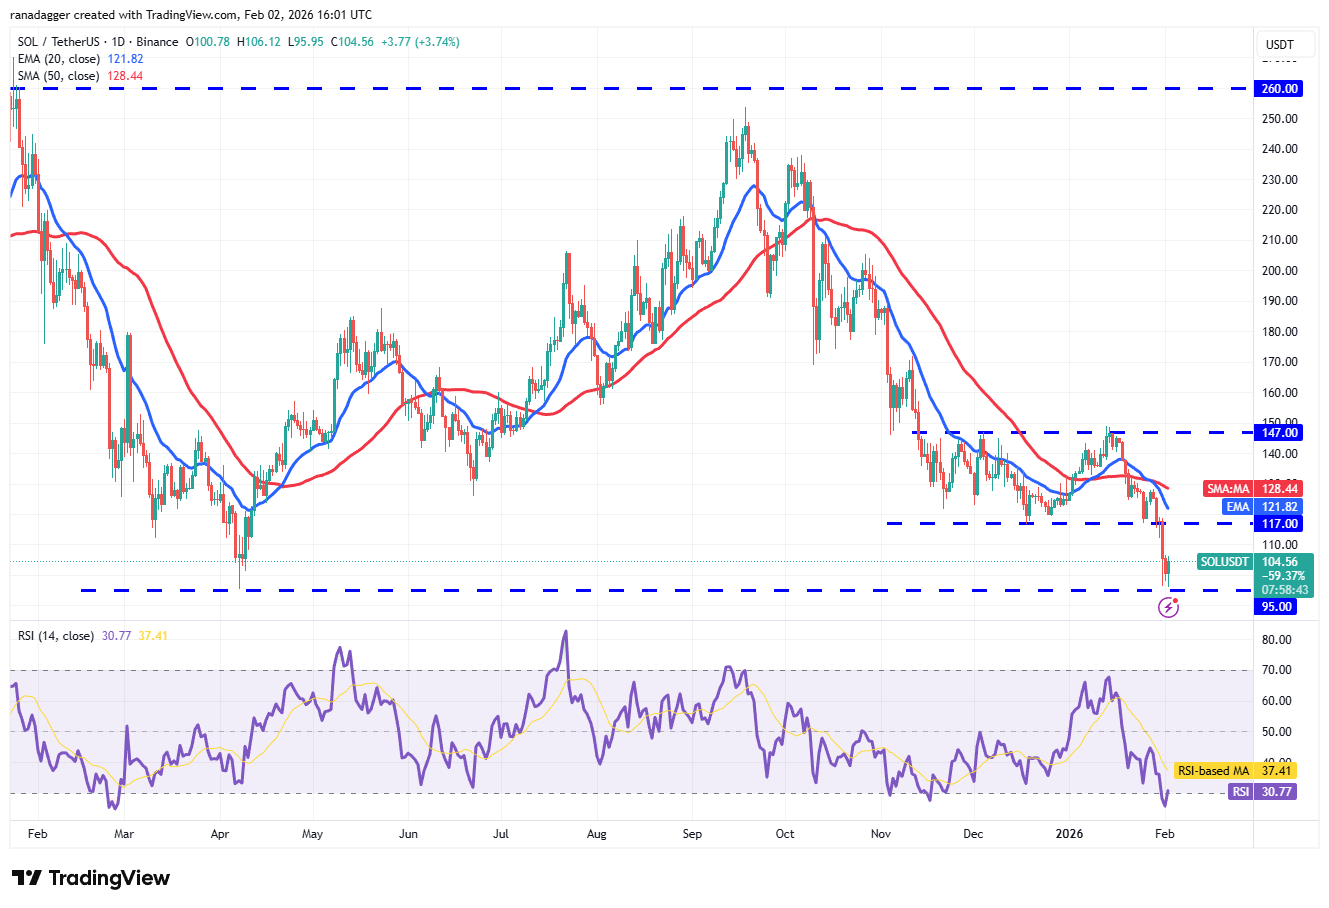Click the purple lightning bolt alert icon on chart
This screenshot has width=1329, height=908.
coord(1168,606)
